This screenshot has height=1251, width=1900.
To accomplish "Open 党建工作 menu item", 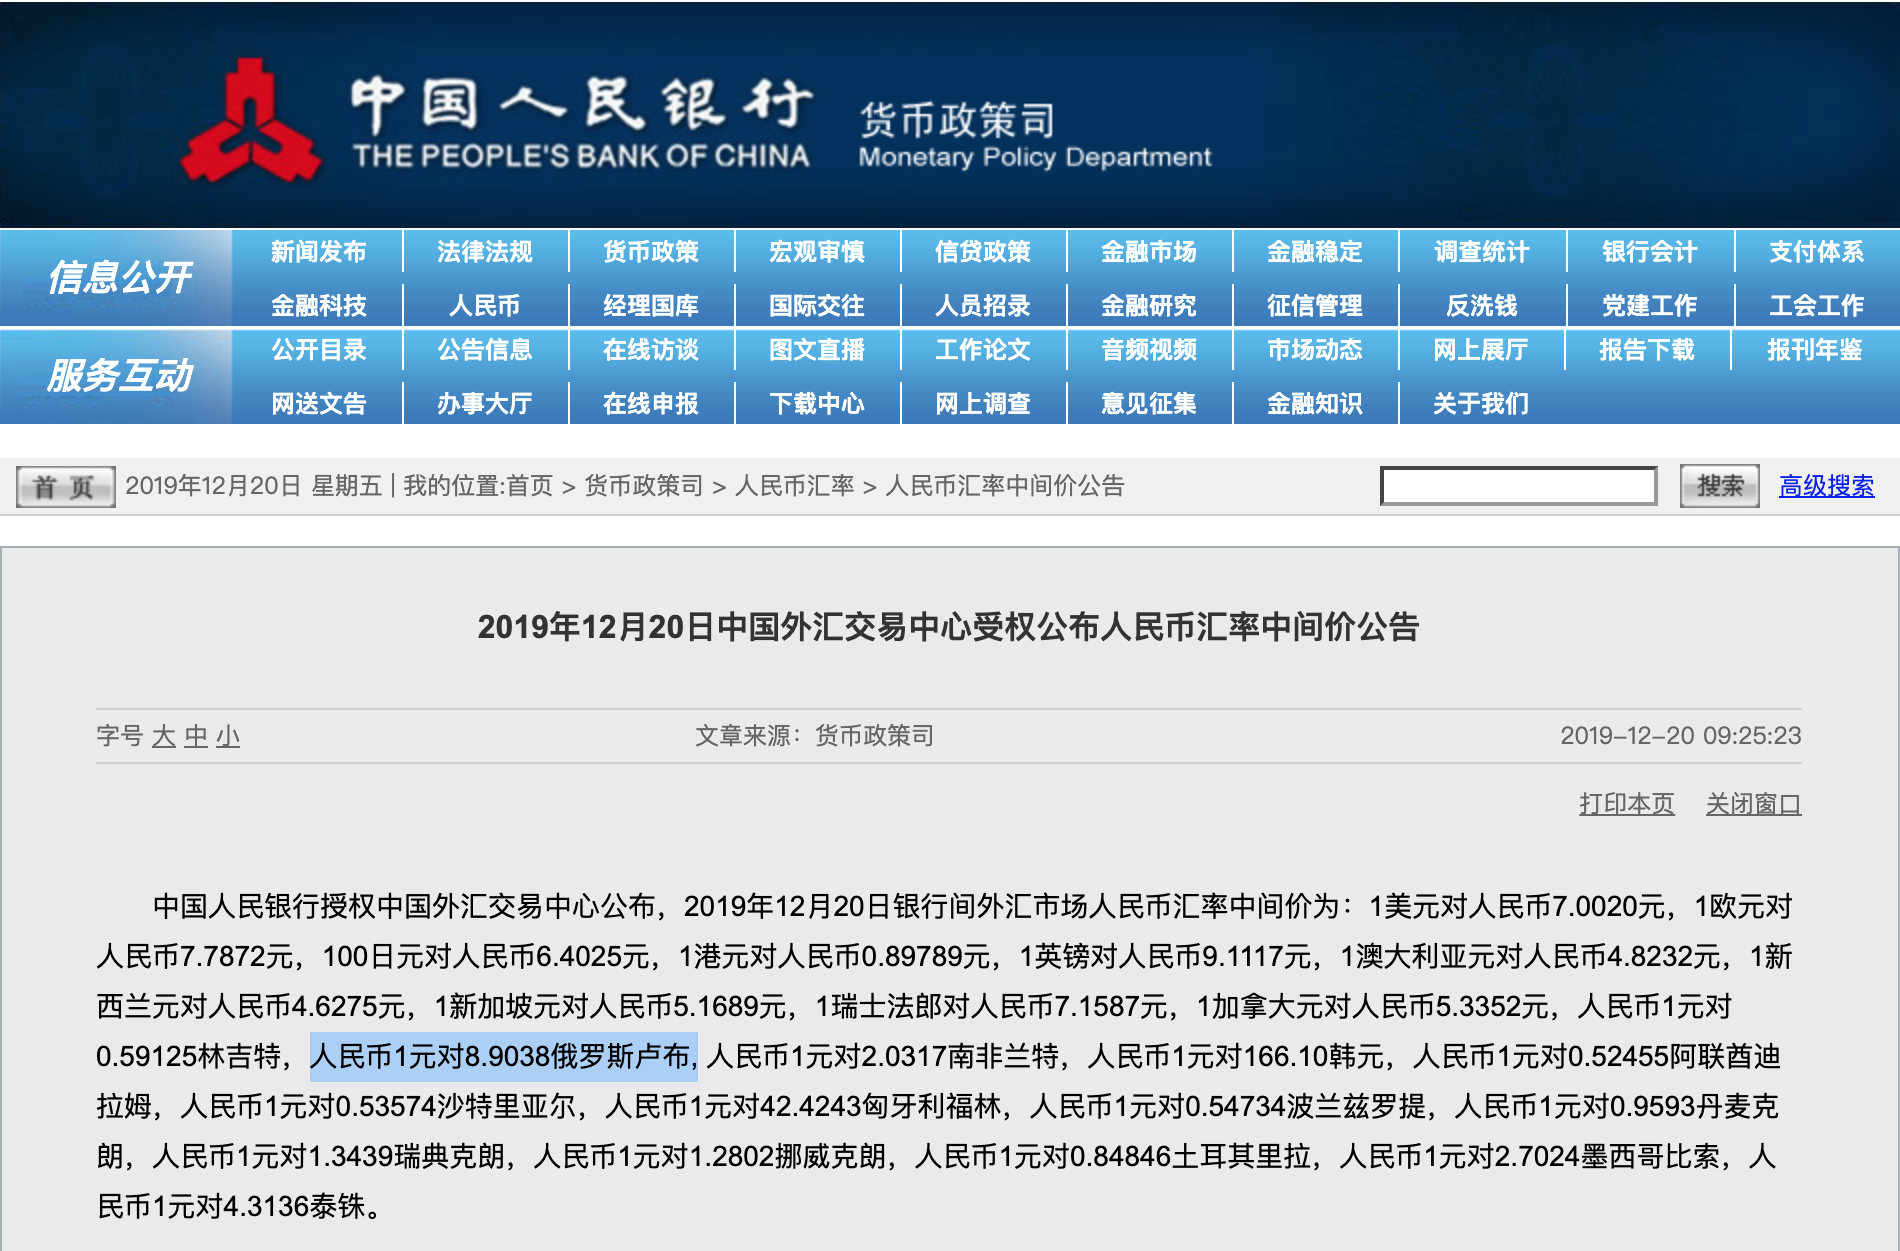I will (1649, 305).
